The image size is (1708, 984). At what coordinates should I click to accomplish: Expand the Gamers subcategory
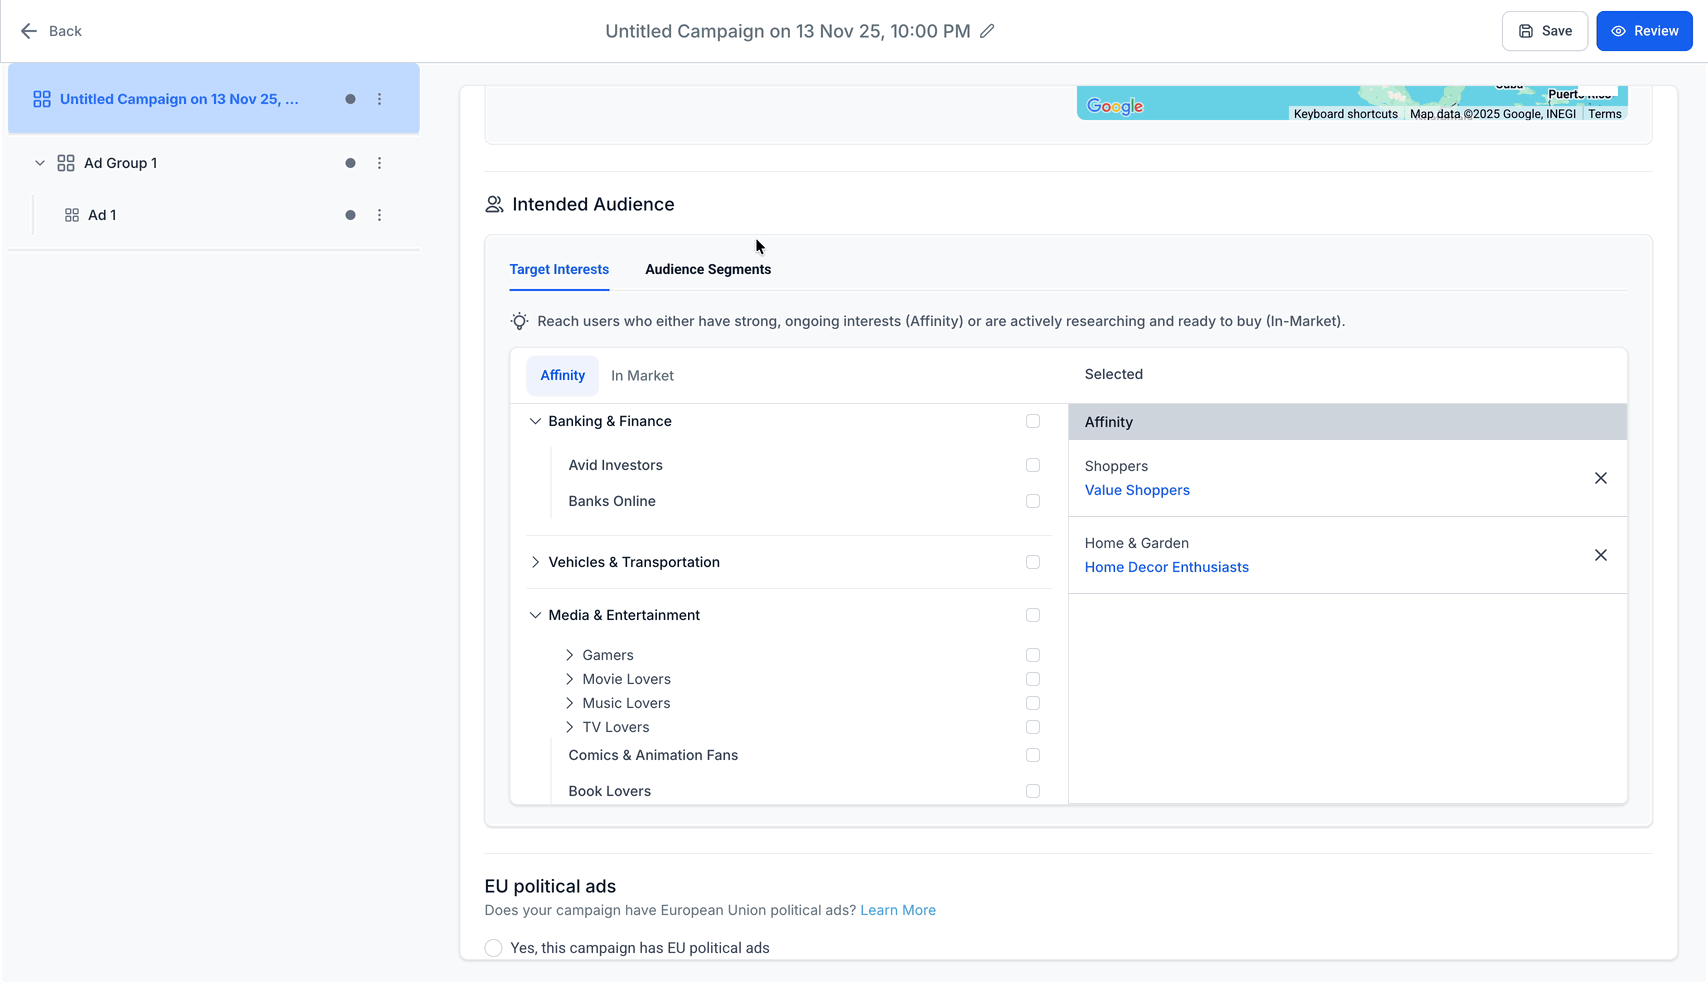click(x=570, y=655)
